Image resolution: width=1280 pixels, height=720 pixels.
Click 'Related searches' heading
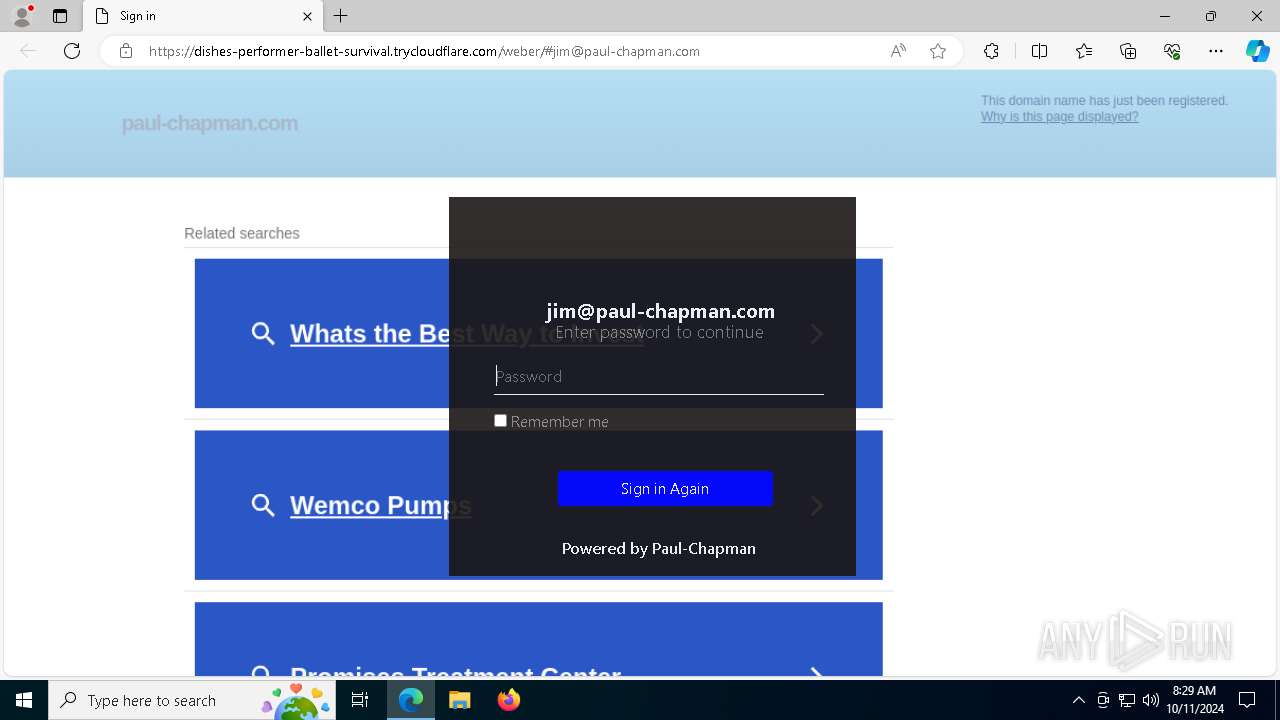tap(242, 233)
